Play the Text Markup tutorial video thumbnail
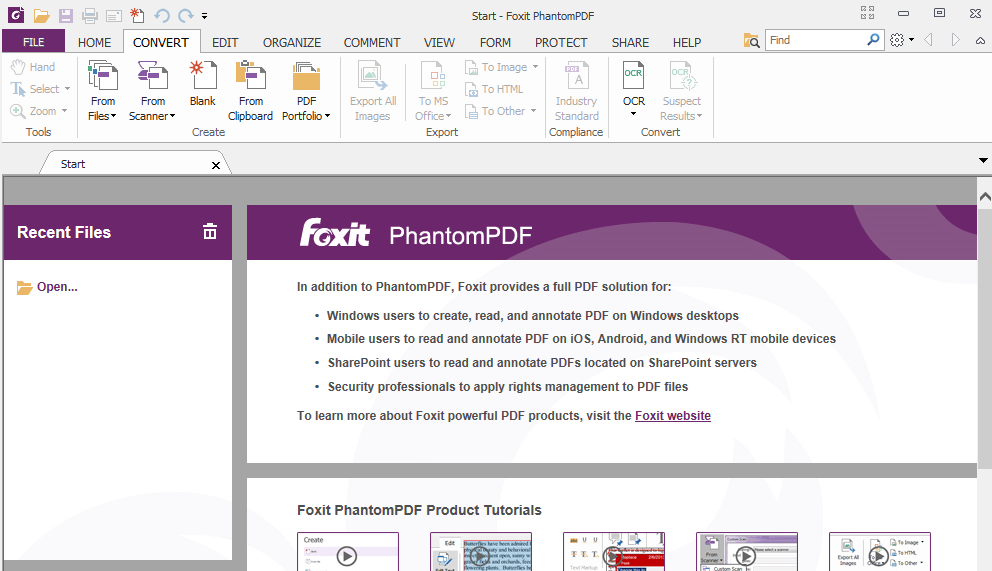This screenshot has height=571, width=992. pyautogui.click(x=614, y=552)
